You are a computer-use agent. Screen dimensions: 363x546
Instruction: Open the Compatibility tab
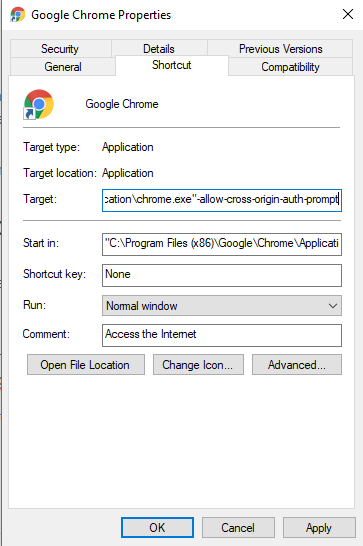point(290,67)
